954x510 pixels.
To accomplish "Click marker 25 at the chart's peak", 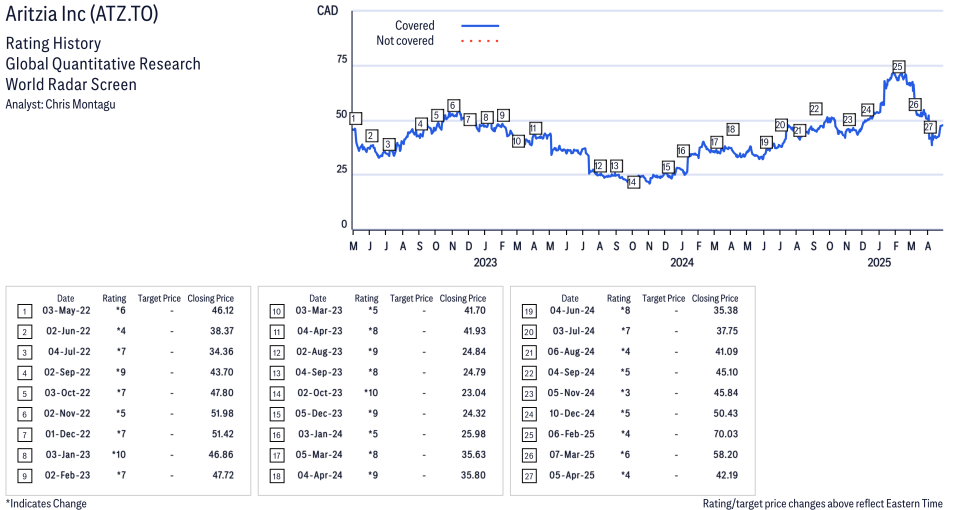I will pos(897,66).
